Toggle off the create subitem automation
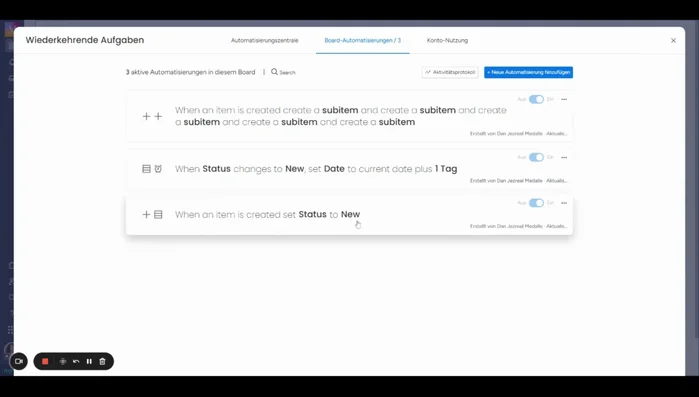The image size is (699, 397). click(536, 99)
